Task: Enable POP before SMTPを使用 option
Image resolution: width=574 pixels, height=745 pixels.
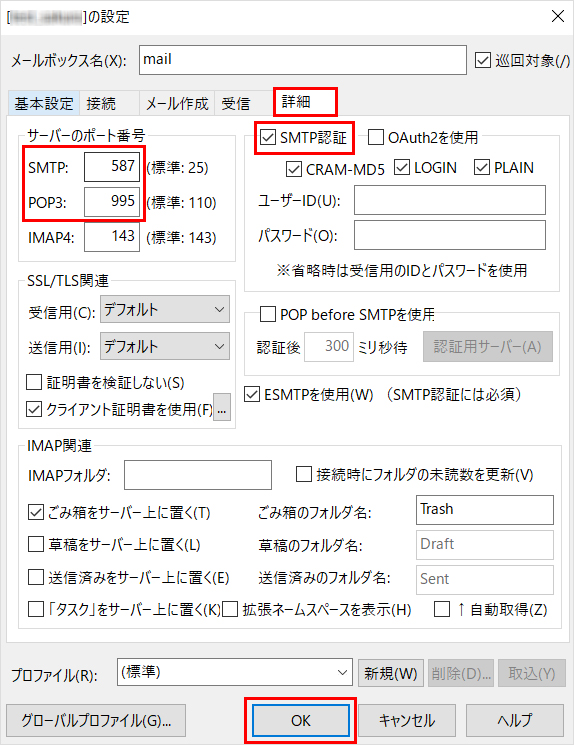Action: [x=268, y=314]
